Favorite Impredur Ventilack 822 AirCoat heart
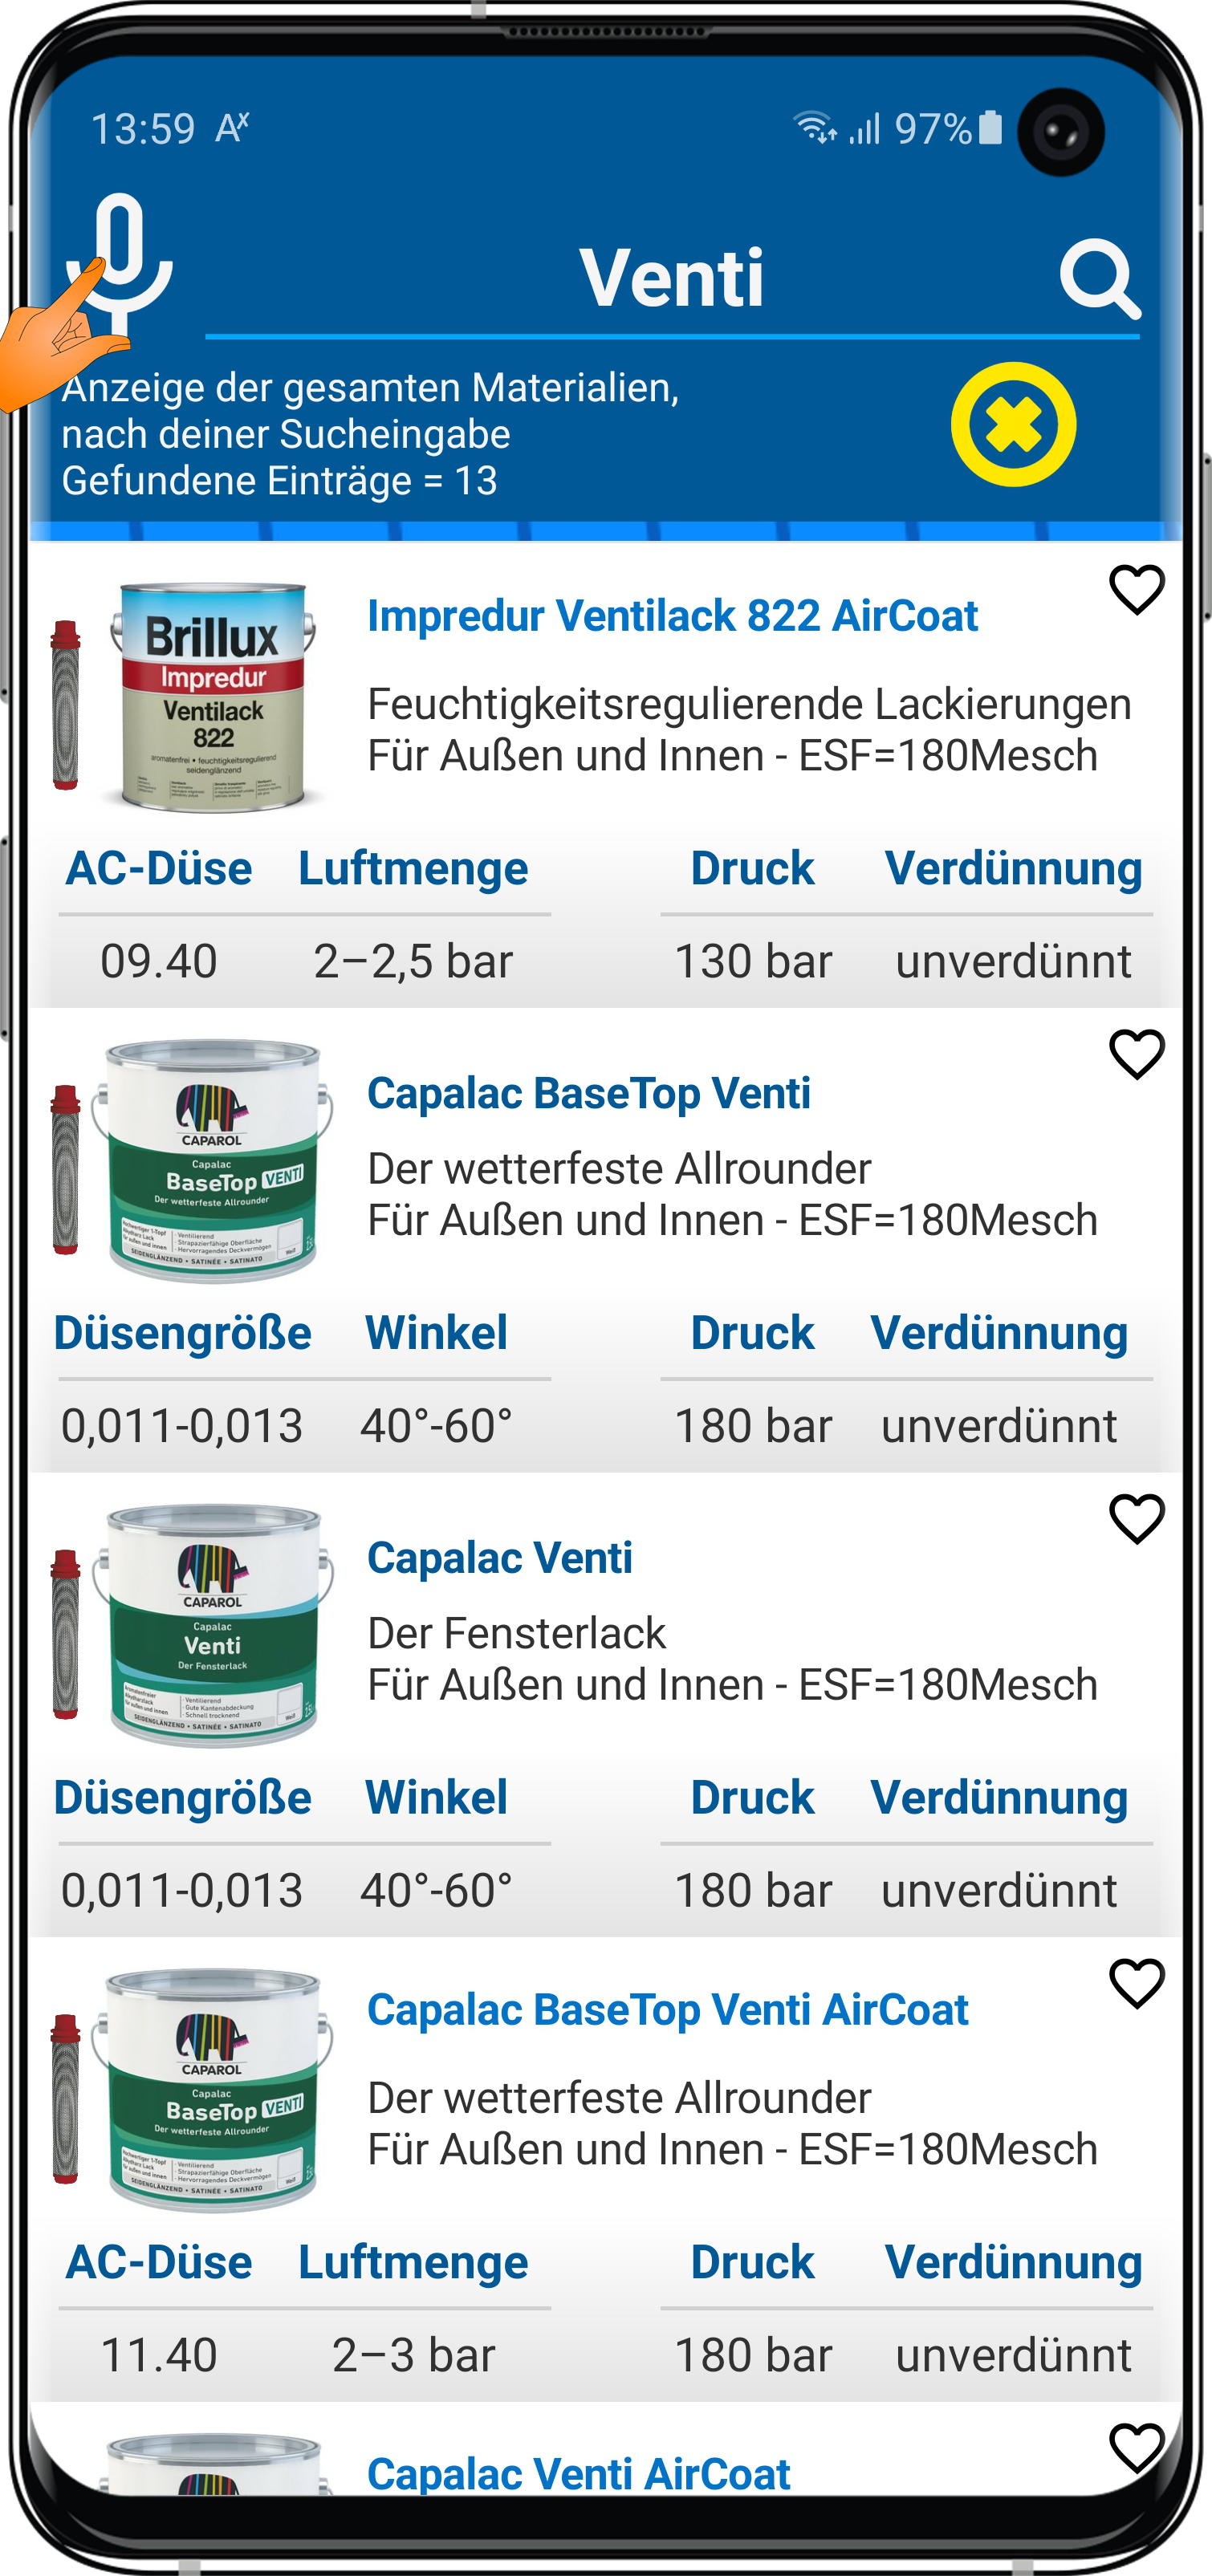This screenshot has height=2576, width=1212. tap(1136, 590)
